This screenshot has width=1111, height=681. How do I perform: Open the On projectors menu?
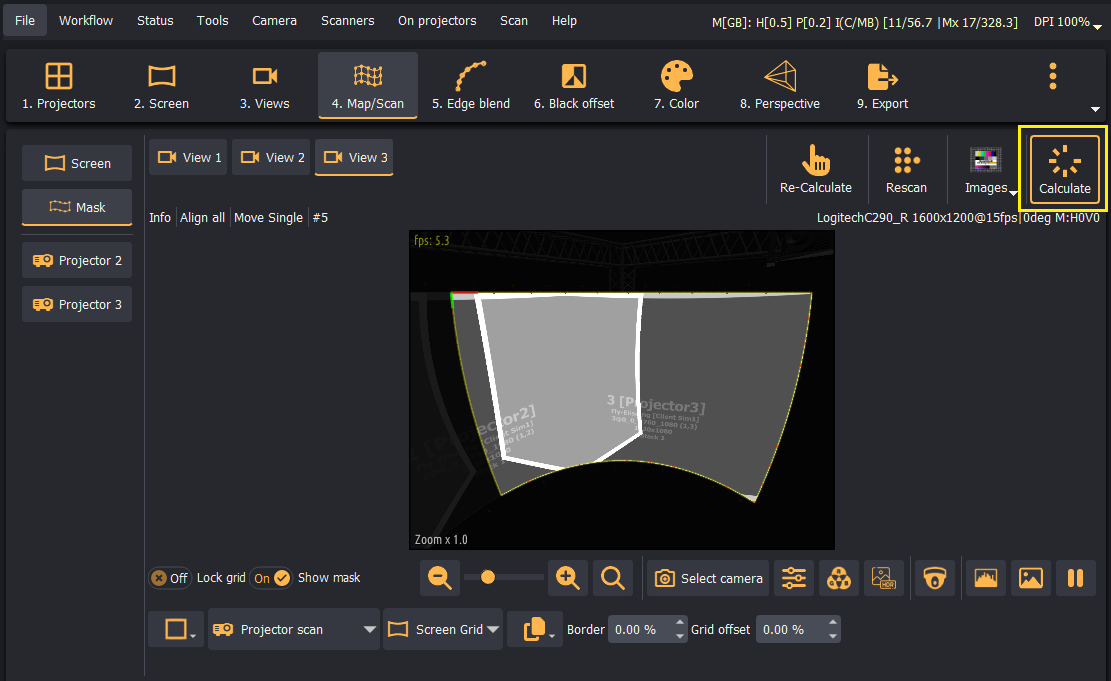[x=437, y=21]
